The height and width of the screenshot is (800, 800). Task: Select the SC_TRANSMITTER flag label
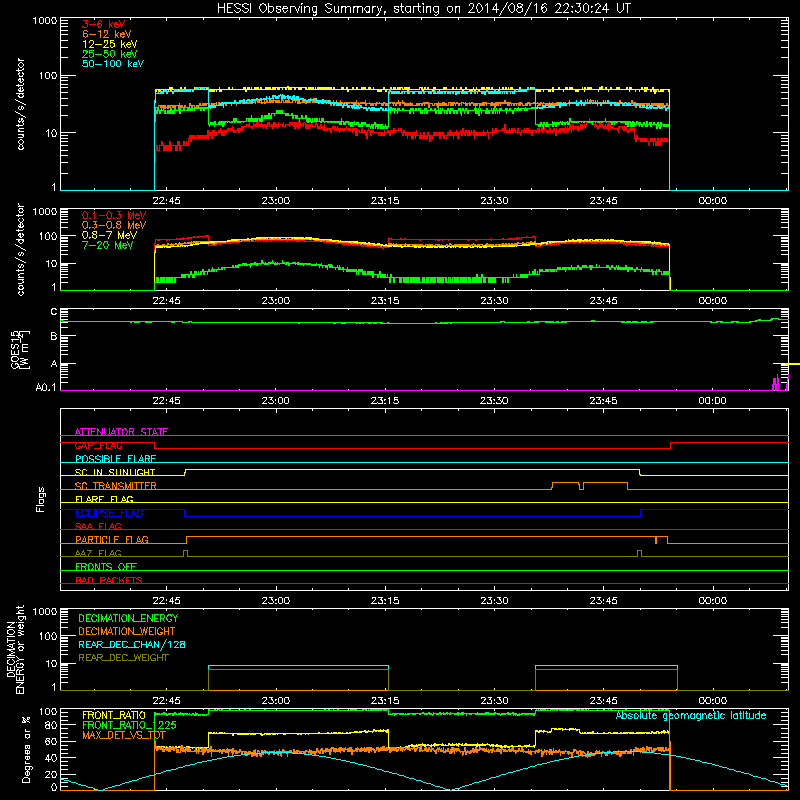116,486
